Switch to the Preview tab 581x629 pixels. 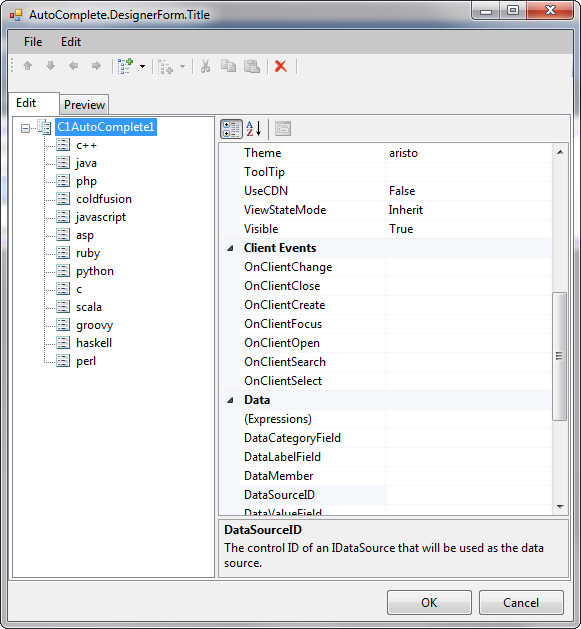pos(84,105)
